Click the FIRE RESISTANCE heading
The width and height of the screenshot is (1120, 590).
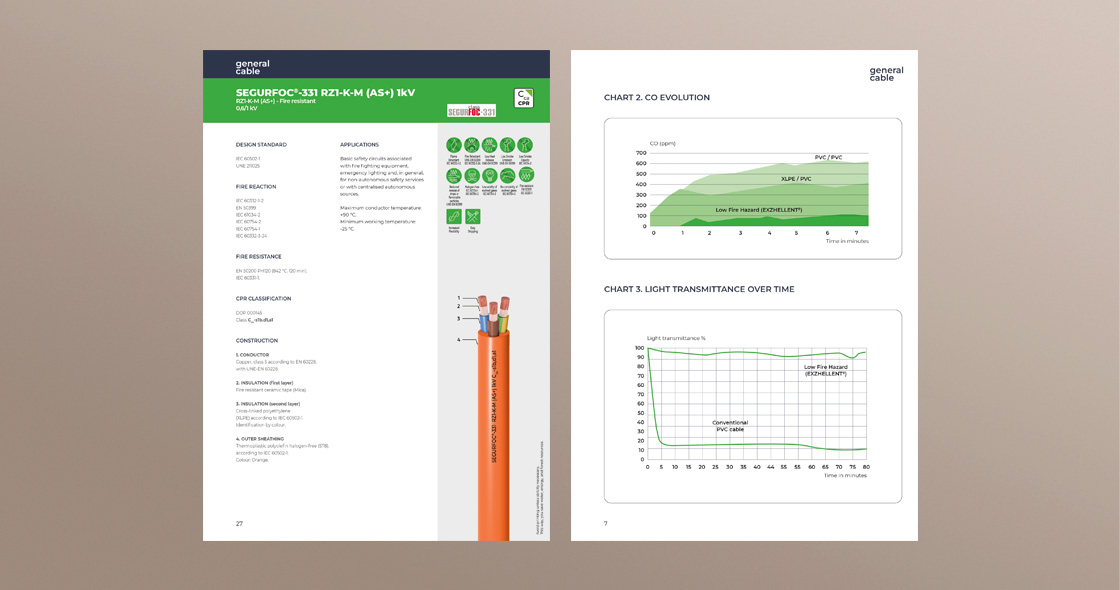(259, 256)
